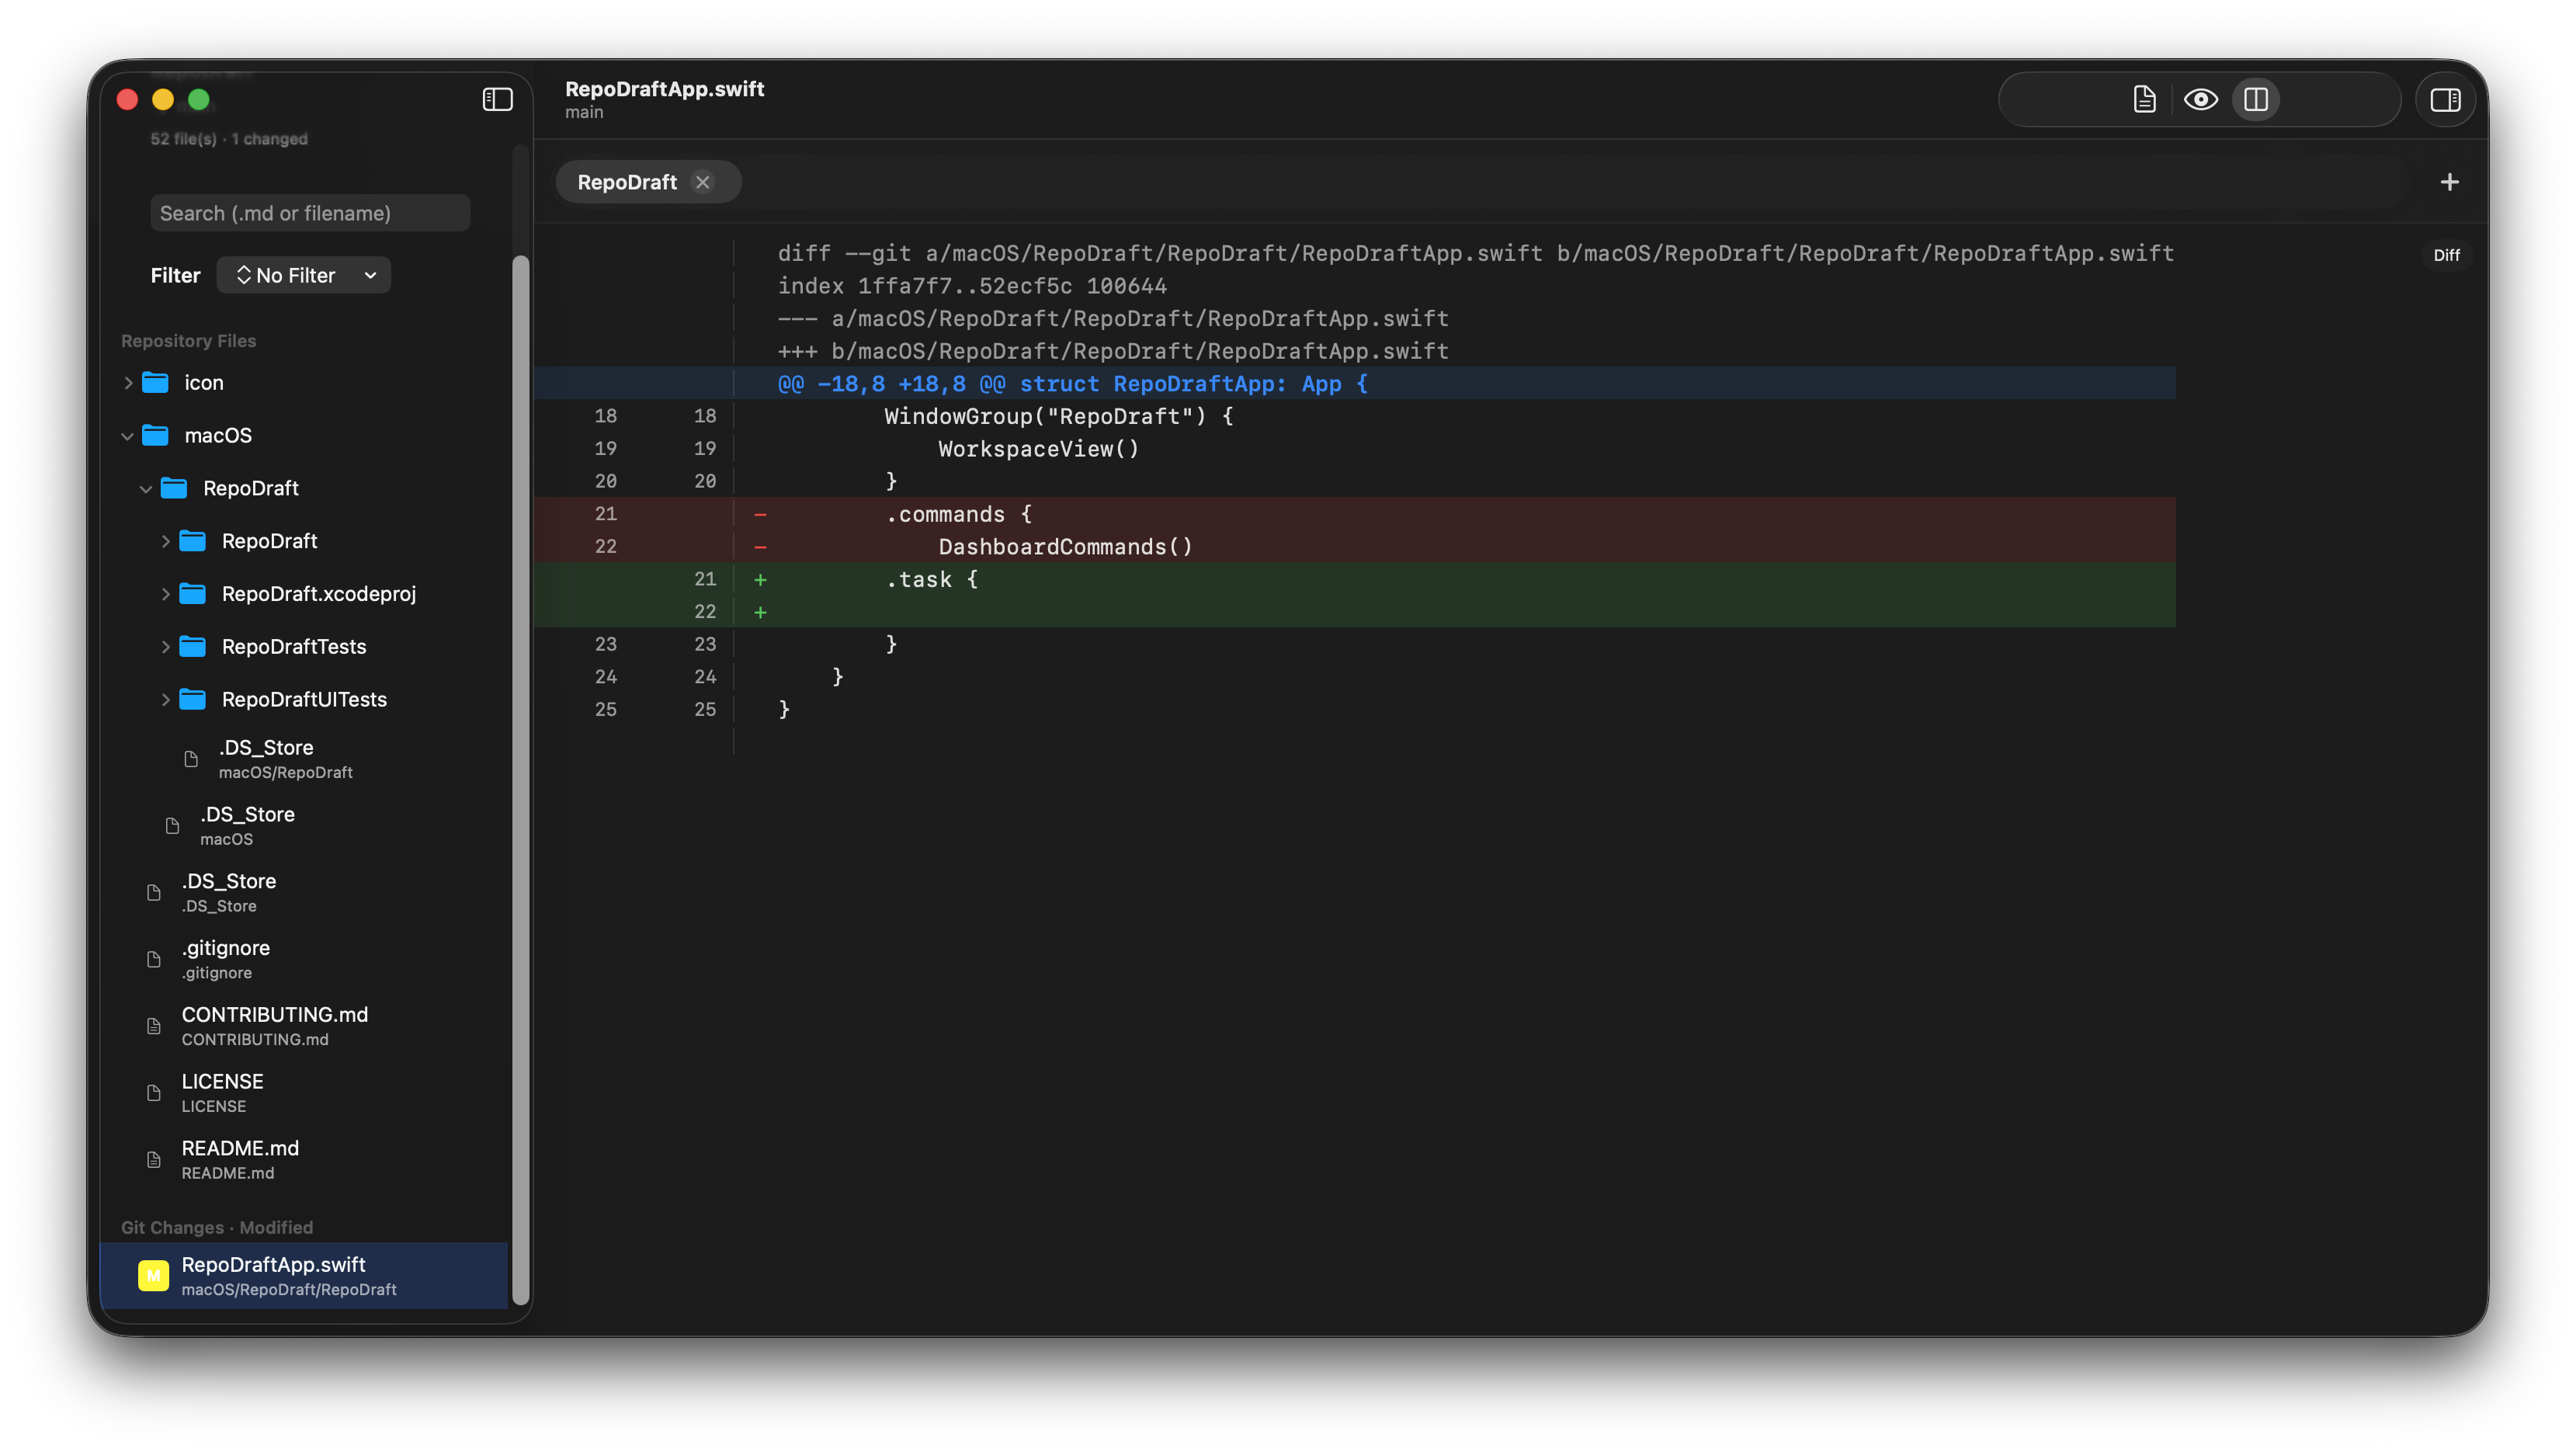Select the macOS folder icon
2576x1452 pixels.
pyautogui.click(x=155, y=435)
